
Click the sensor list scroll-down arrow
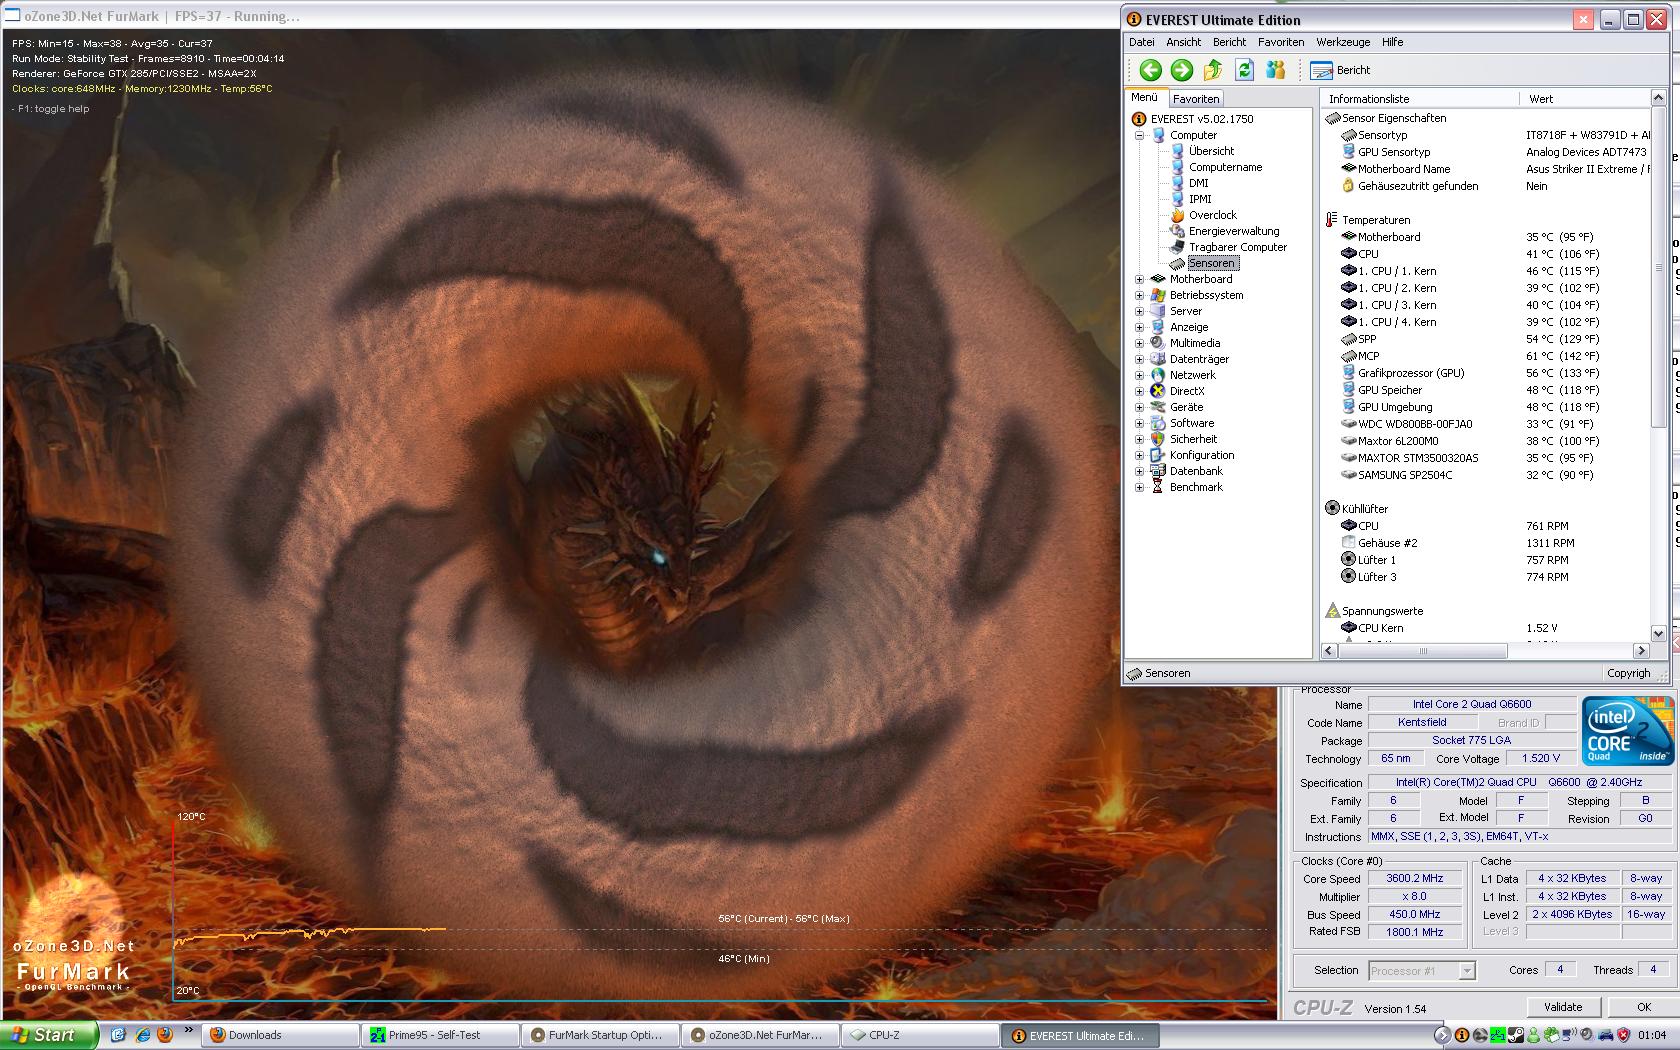(x=1658, y=633)
